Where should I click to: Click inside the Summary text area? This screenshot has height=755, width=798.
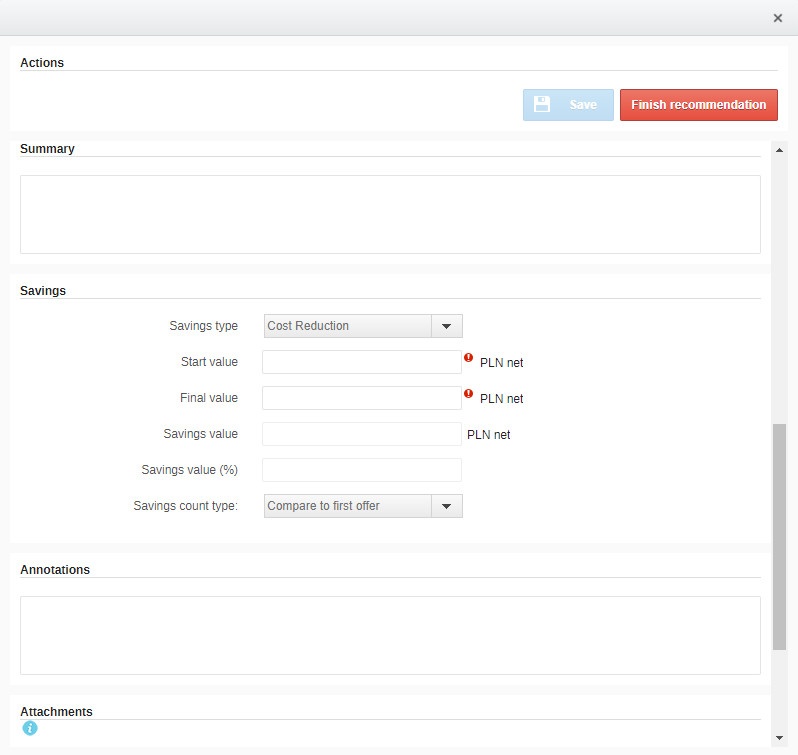(390, 214)
